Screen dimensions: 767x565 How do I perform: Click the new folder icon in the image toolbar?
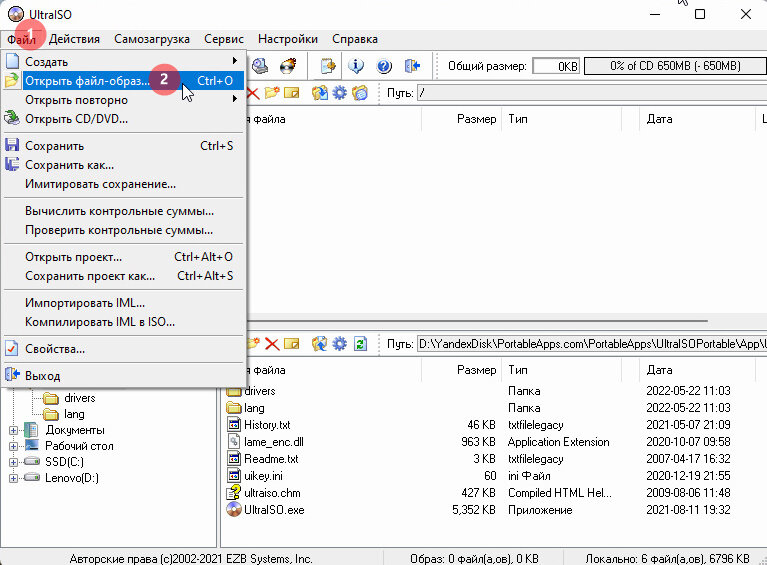click(272, 93)
